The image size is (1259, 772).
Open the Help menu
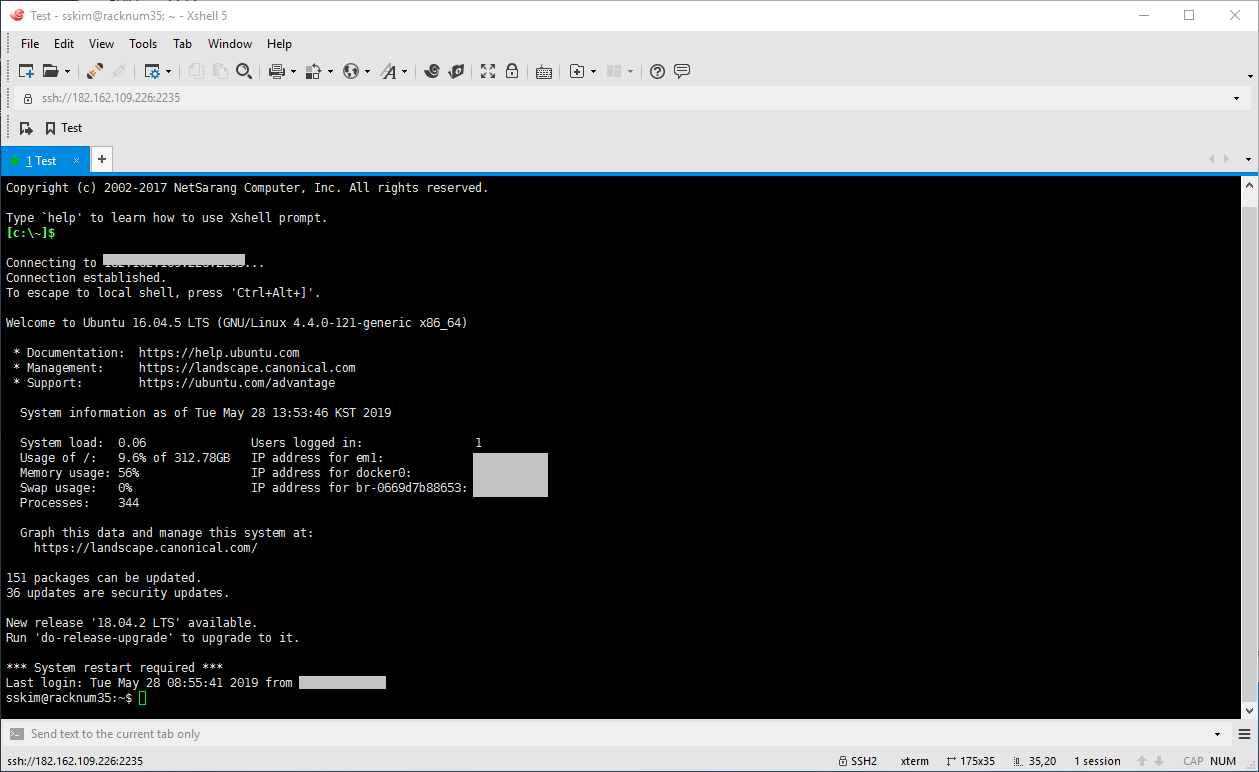pyautogui.click(x=280, y=44)
